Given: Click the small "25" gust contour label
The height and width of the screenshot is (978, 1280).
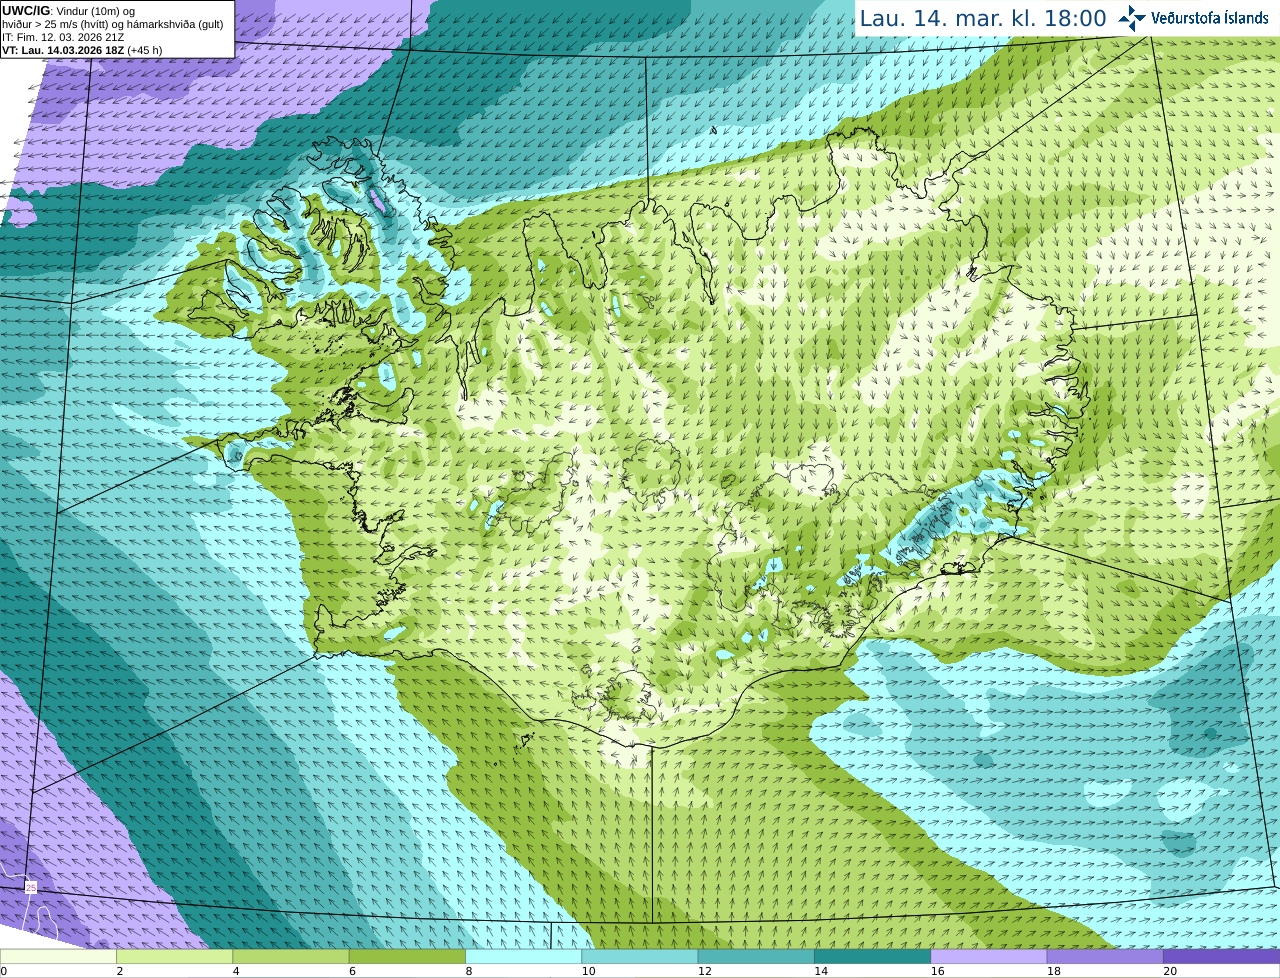Looking at the screenshot, I should (x=31, y=887).
